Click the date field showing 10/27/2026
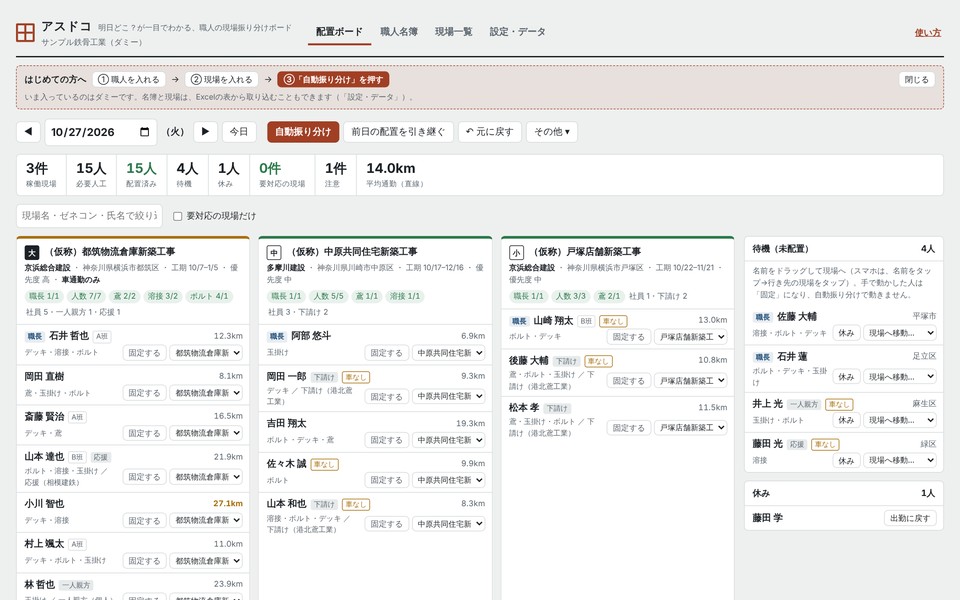The height and width of the screenshot is (600, 960). (x=100, y=132)
